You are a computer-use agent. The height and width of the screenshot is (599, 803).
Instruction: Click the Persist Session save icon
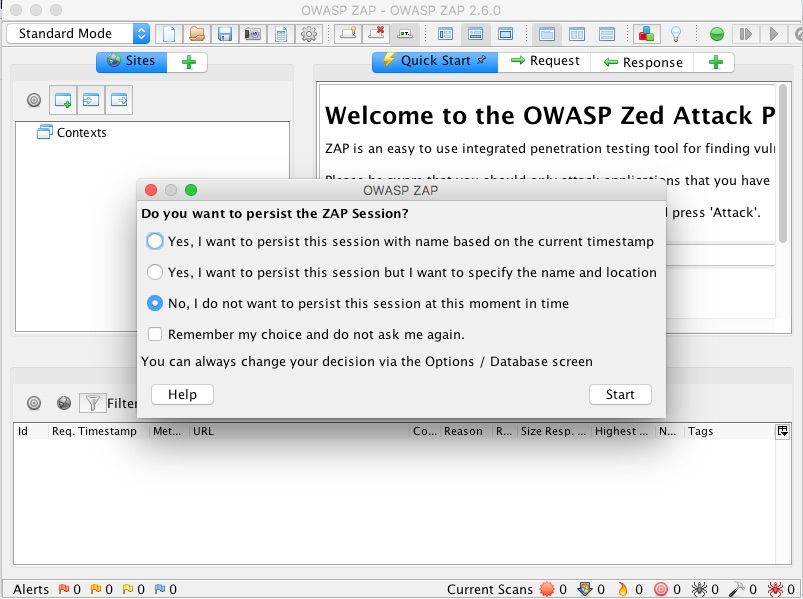coord(225,34)
